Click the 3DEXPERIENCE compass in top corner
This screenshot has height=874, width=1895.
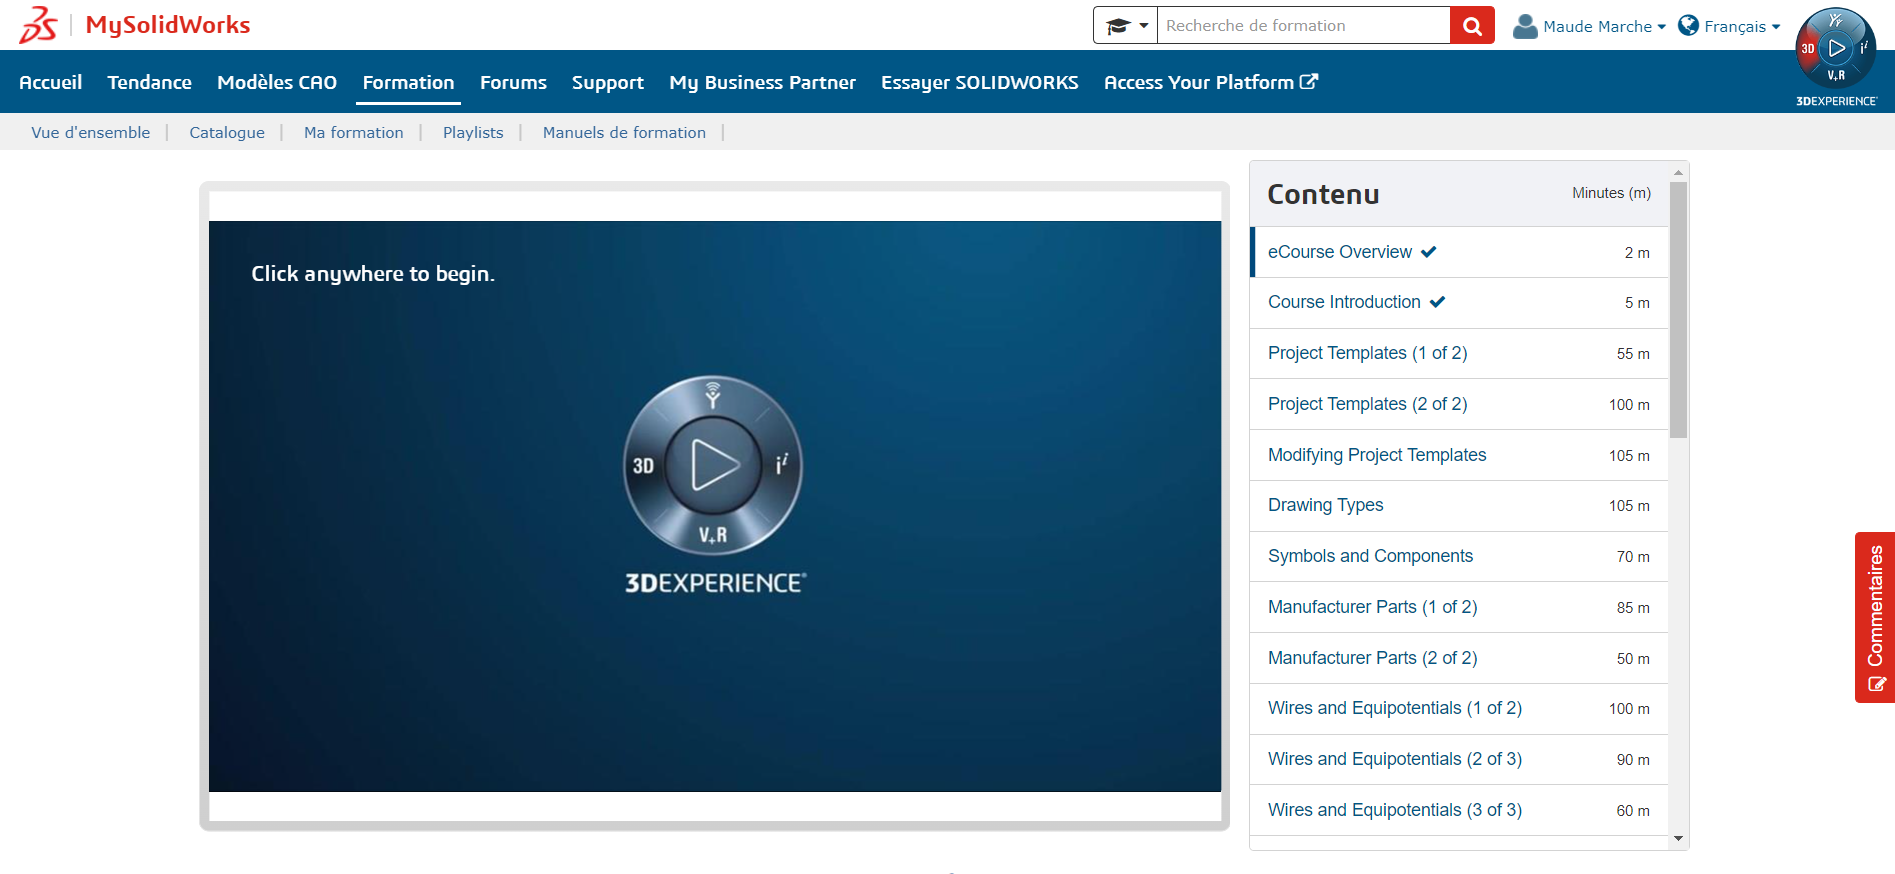(x=1836, y=50)
